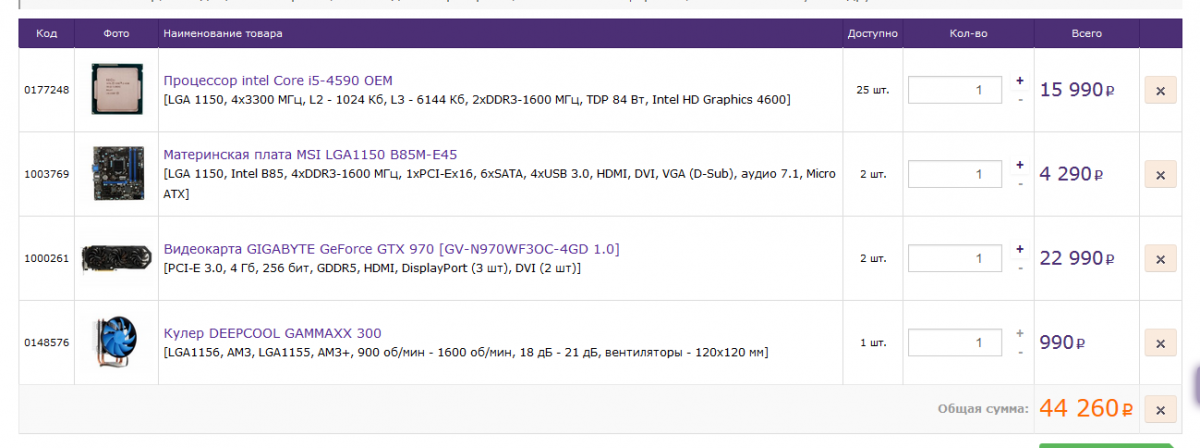Increase quantity of MSI motherboard

coord(1020,165)
